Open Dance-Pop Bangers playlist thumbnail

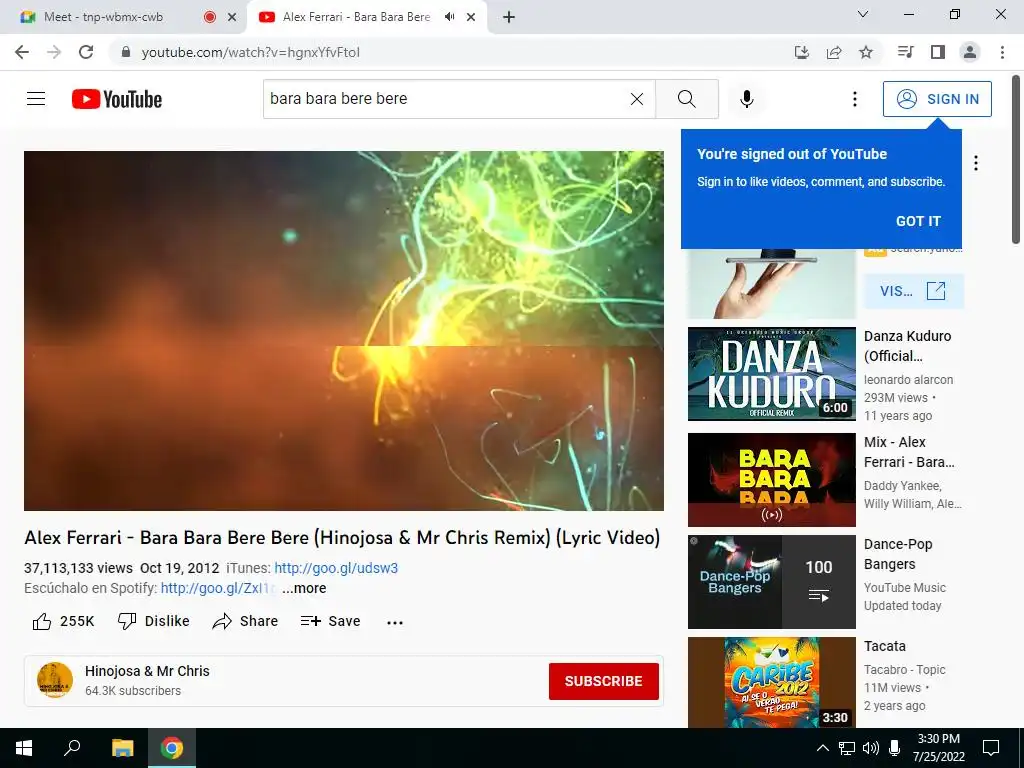point(771,582)
